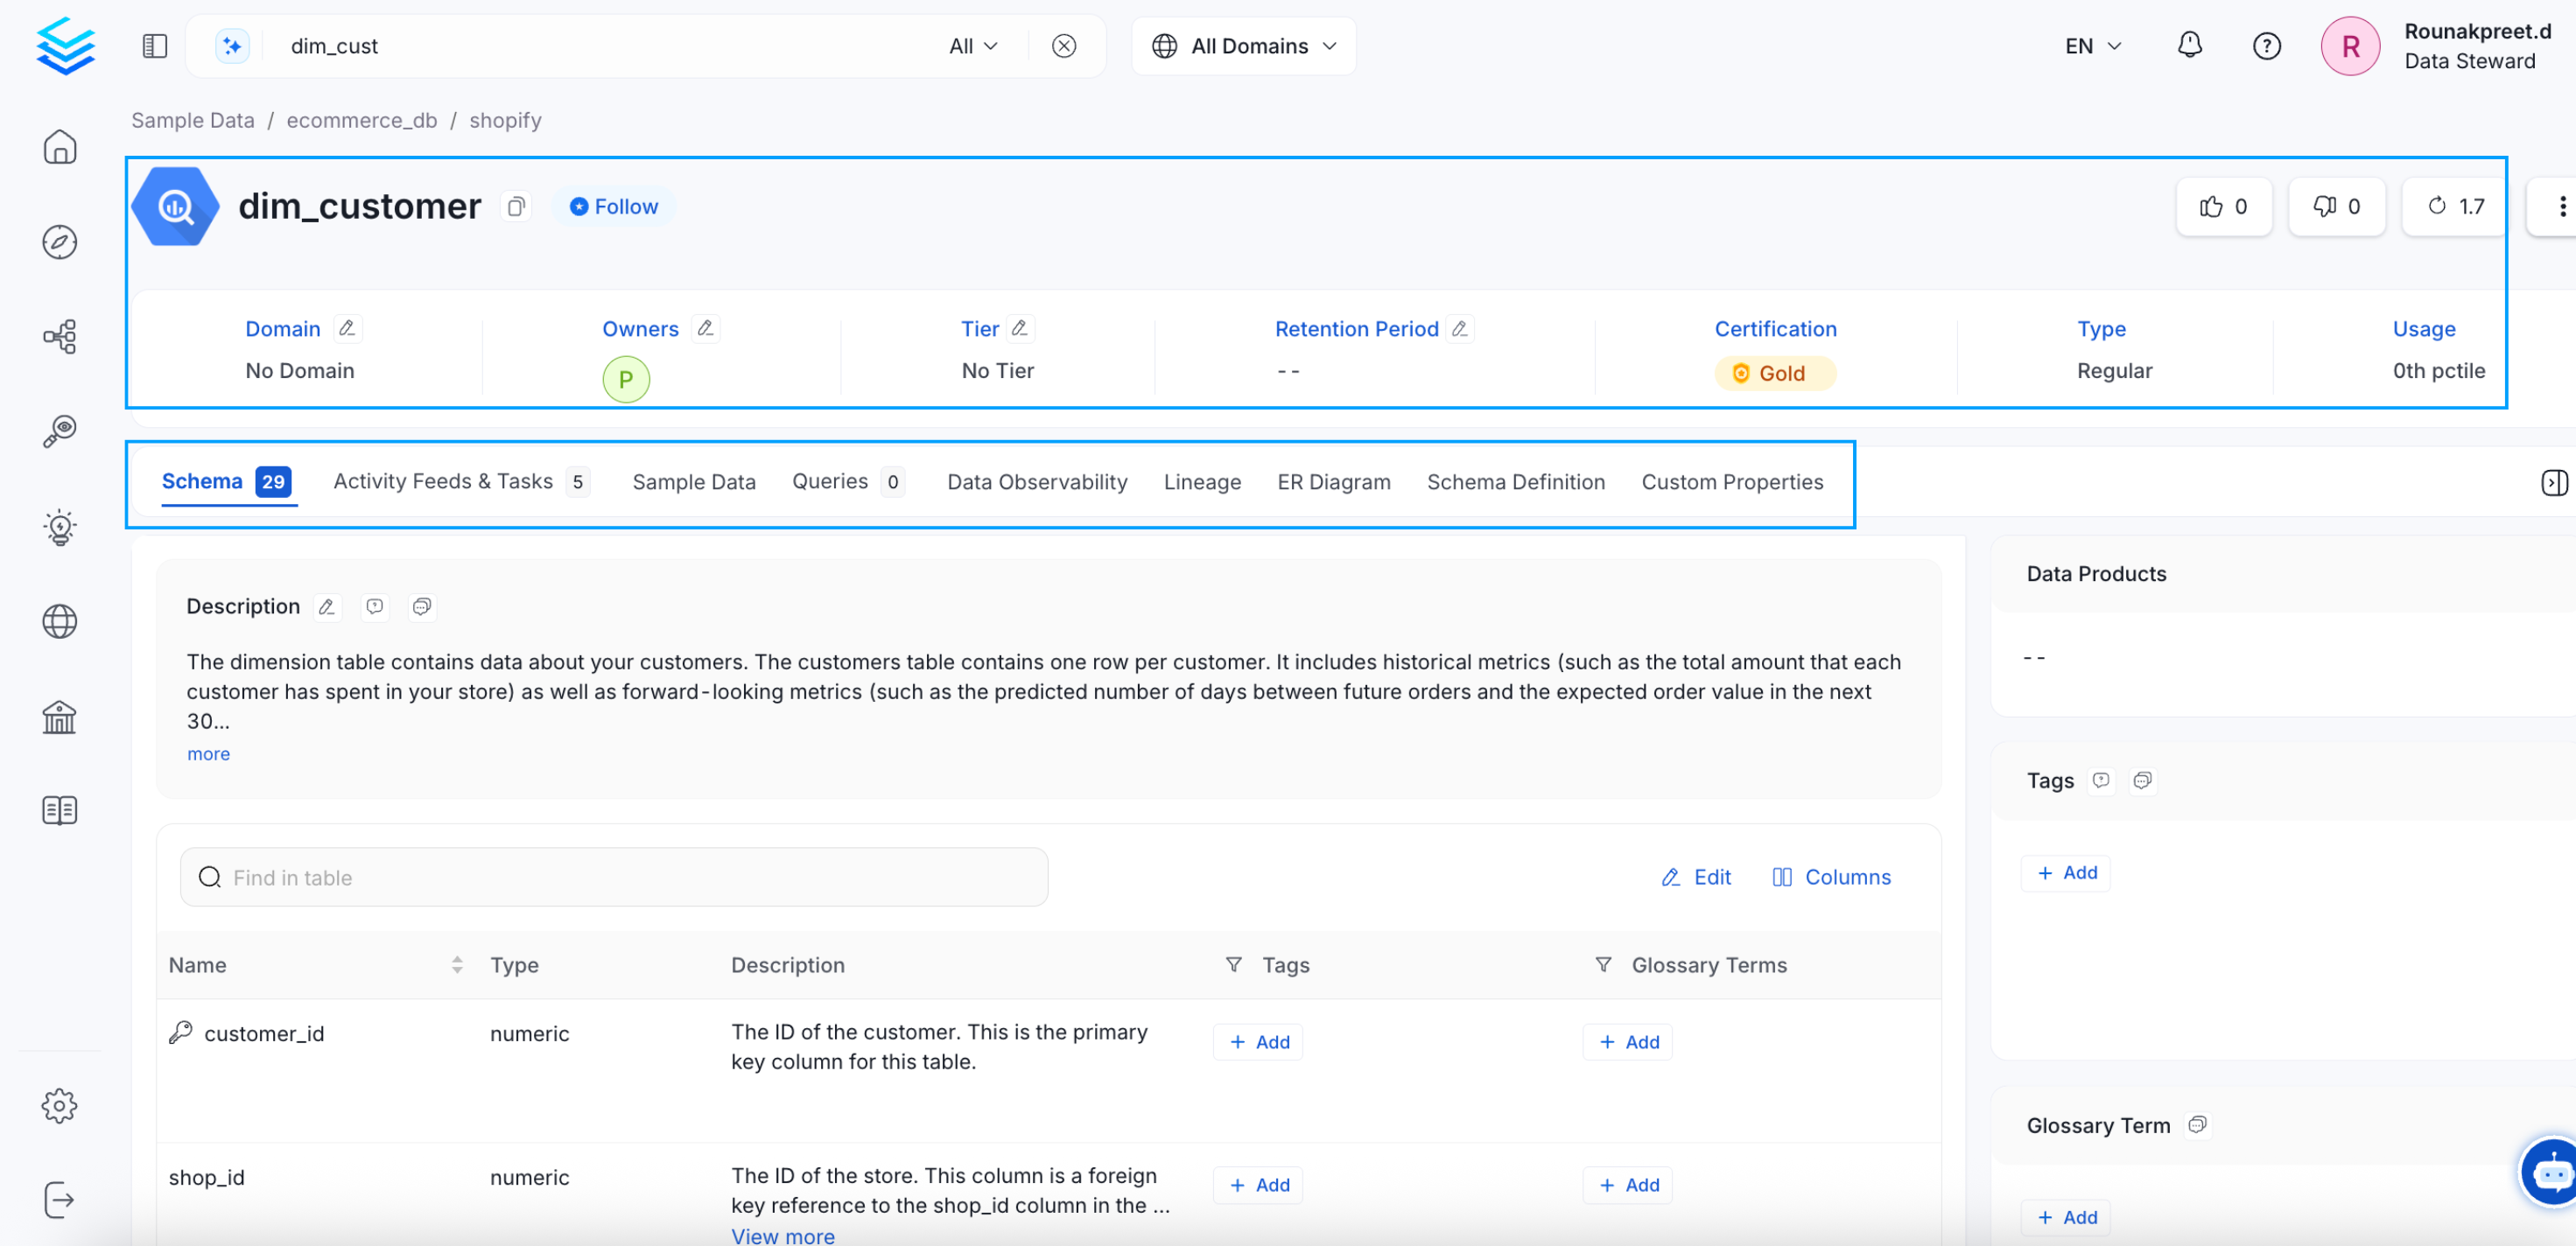Select the Domains globe icon in sidebar
This screenshot has width=2576, height=1246.
click(x=59, y=621)
